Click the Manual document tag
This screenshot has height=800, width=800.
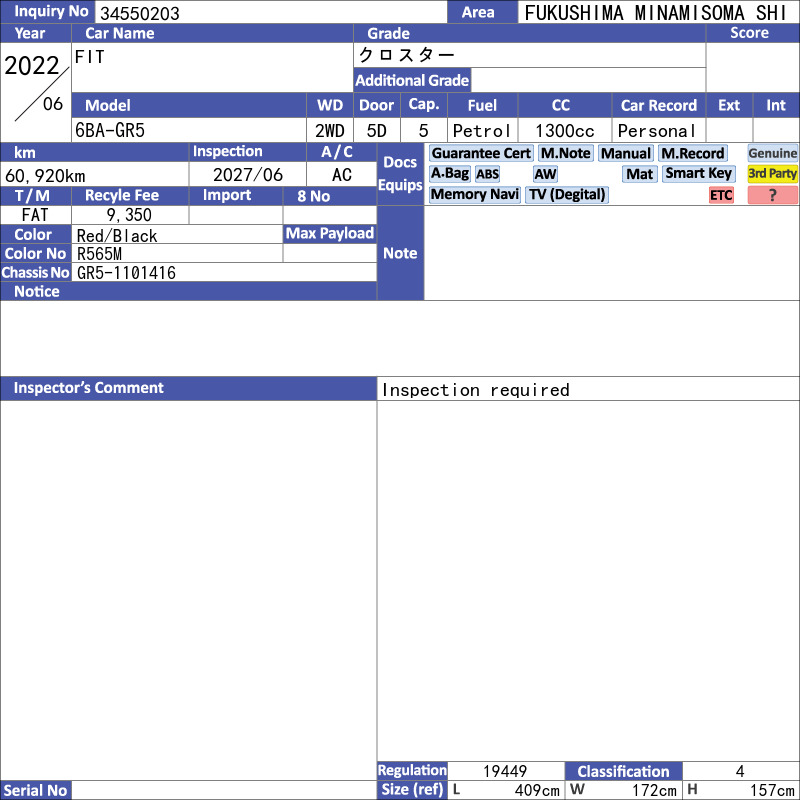pyautogui.click(x=626, y=153)
